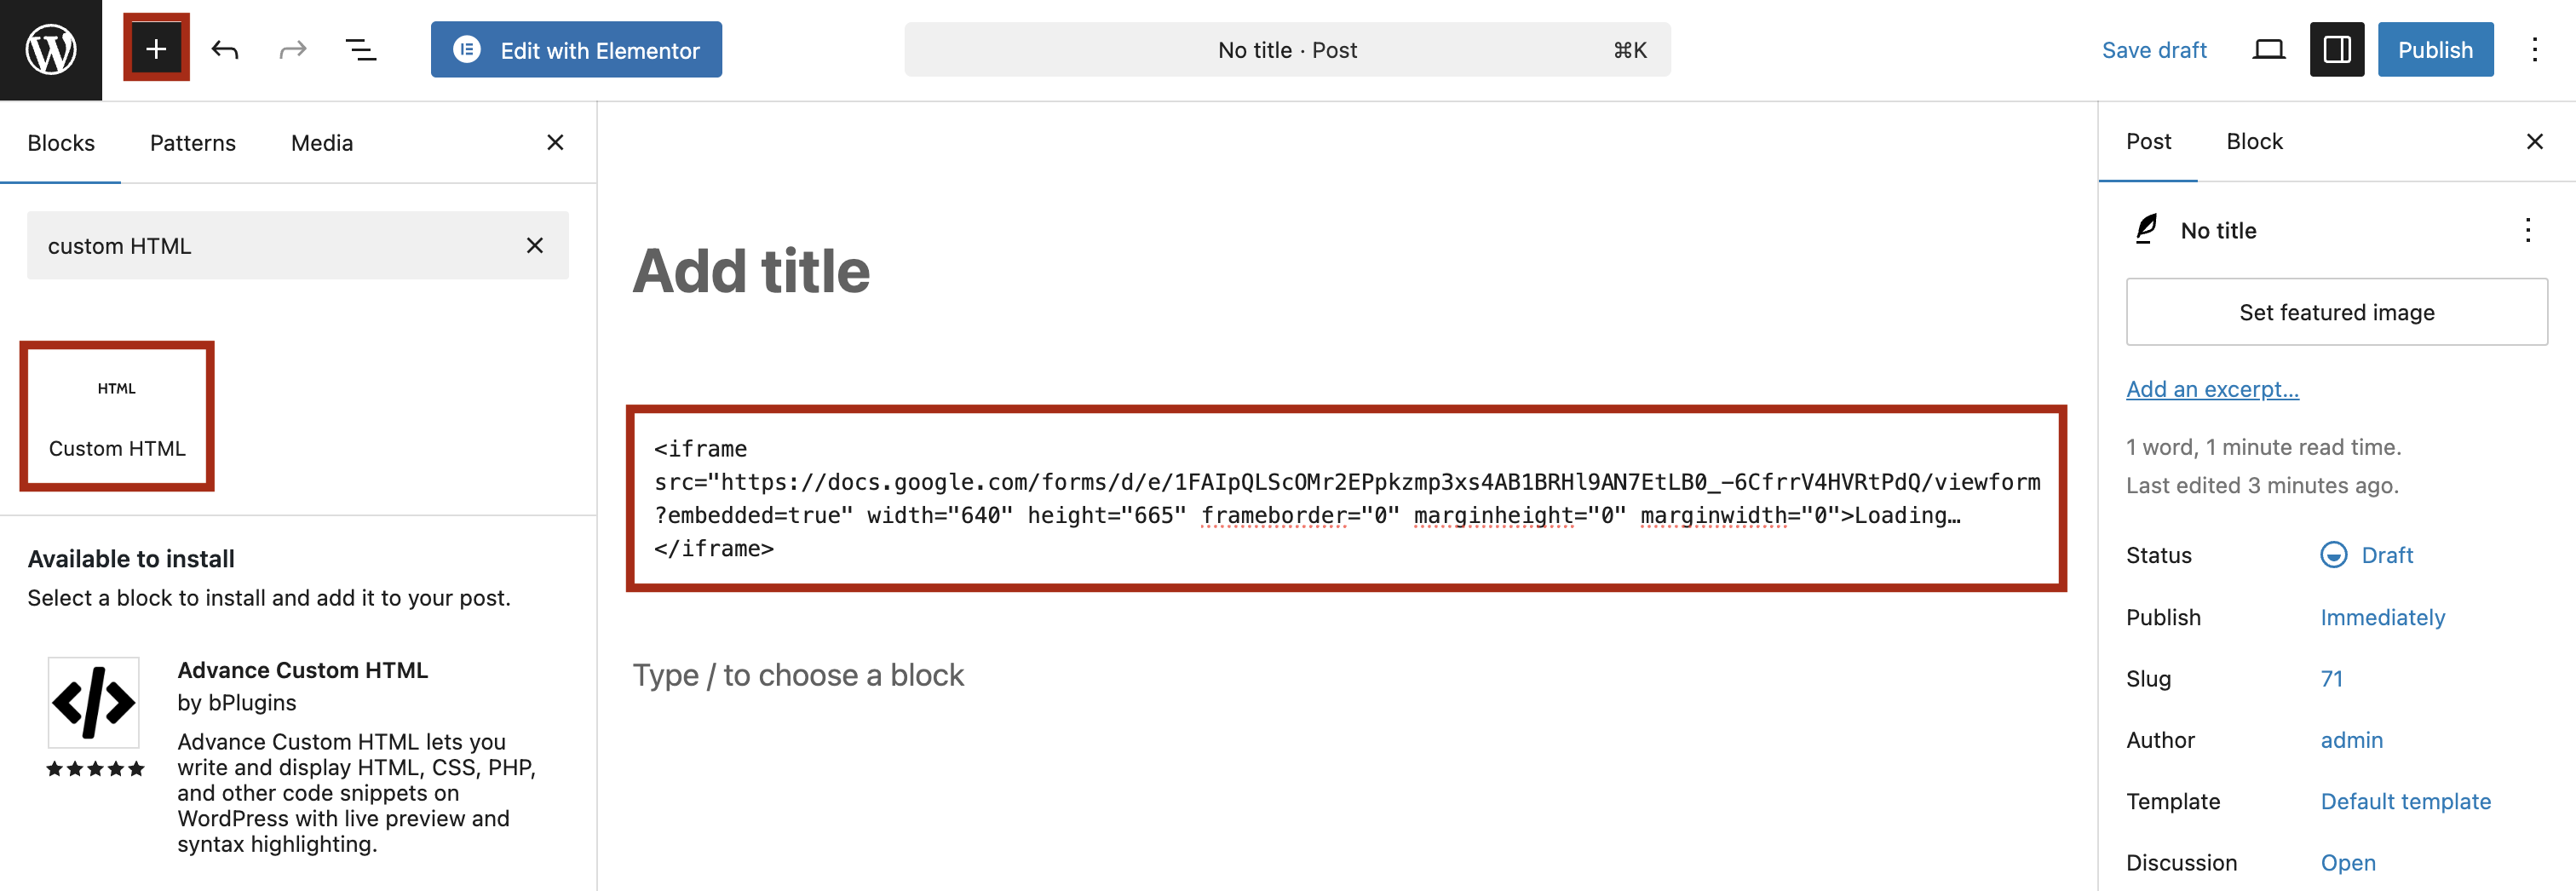Change publish time from Immediately

2383,617
